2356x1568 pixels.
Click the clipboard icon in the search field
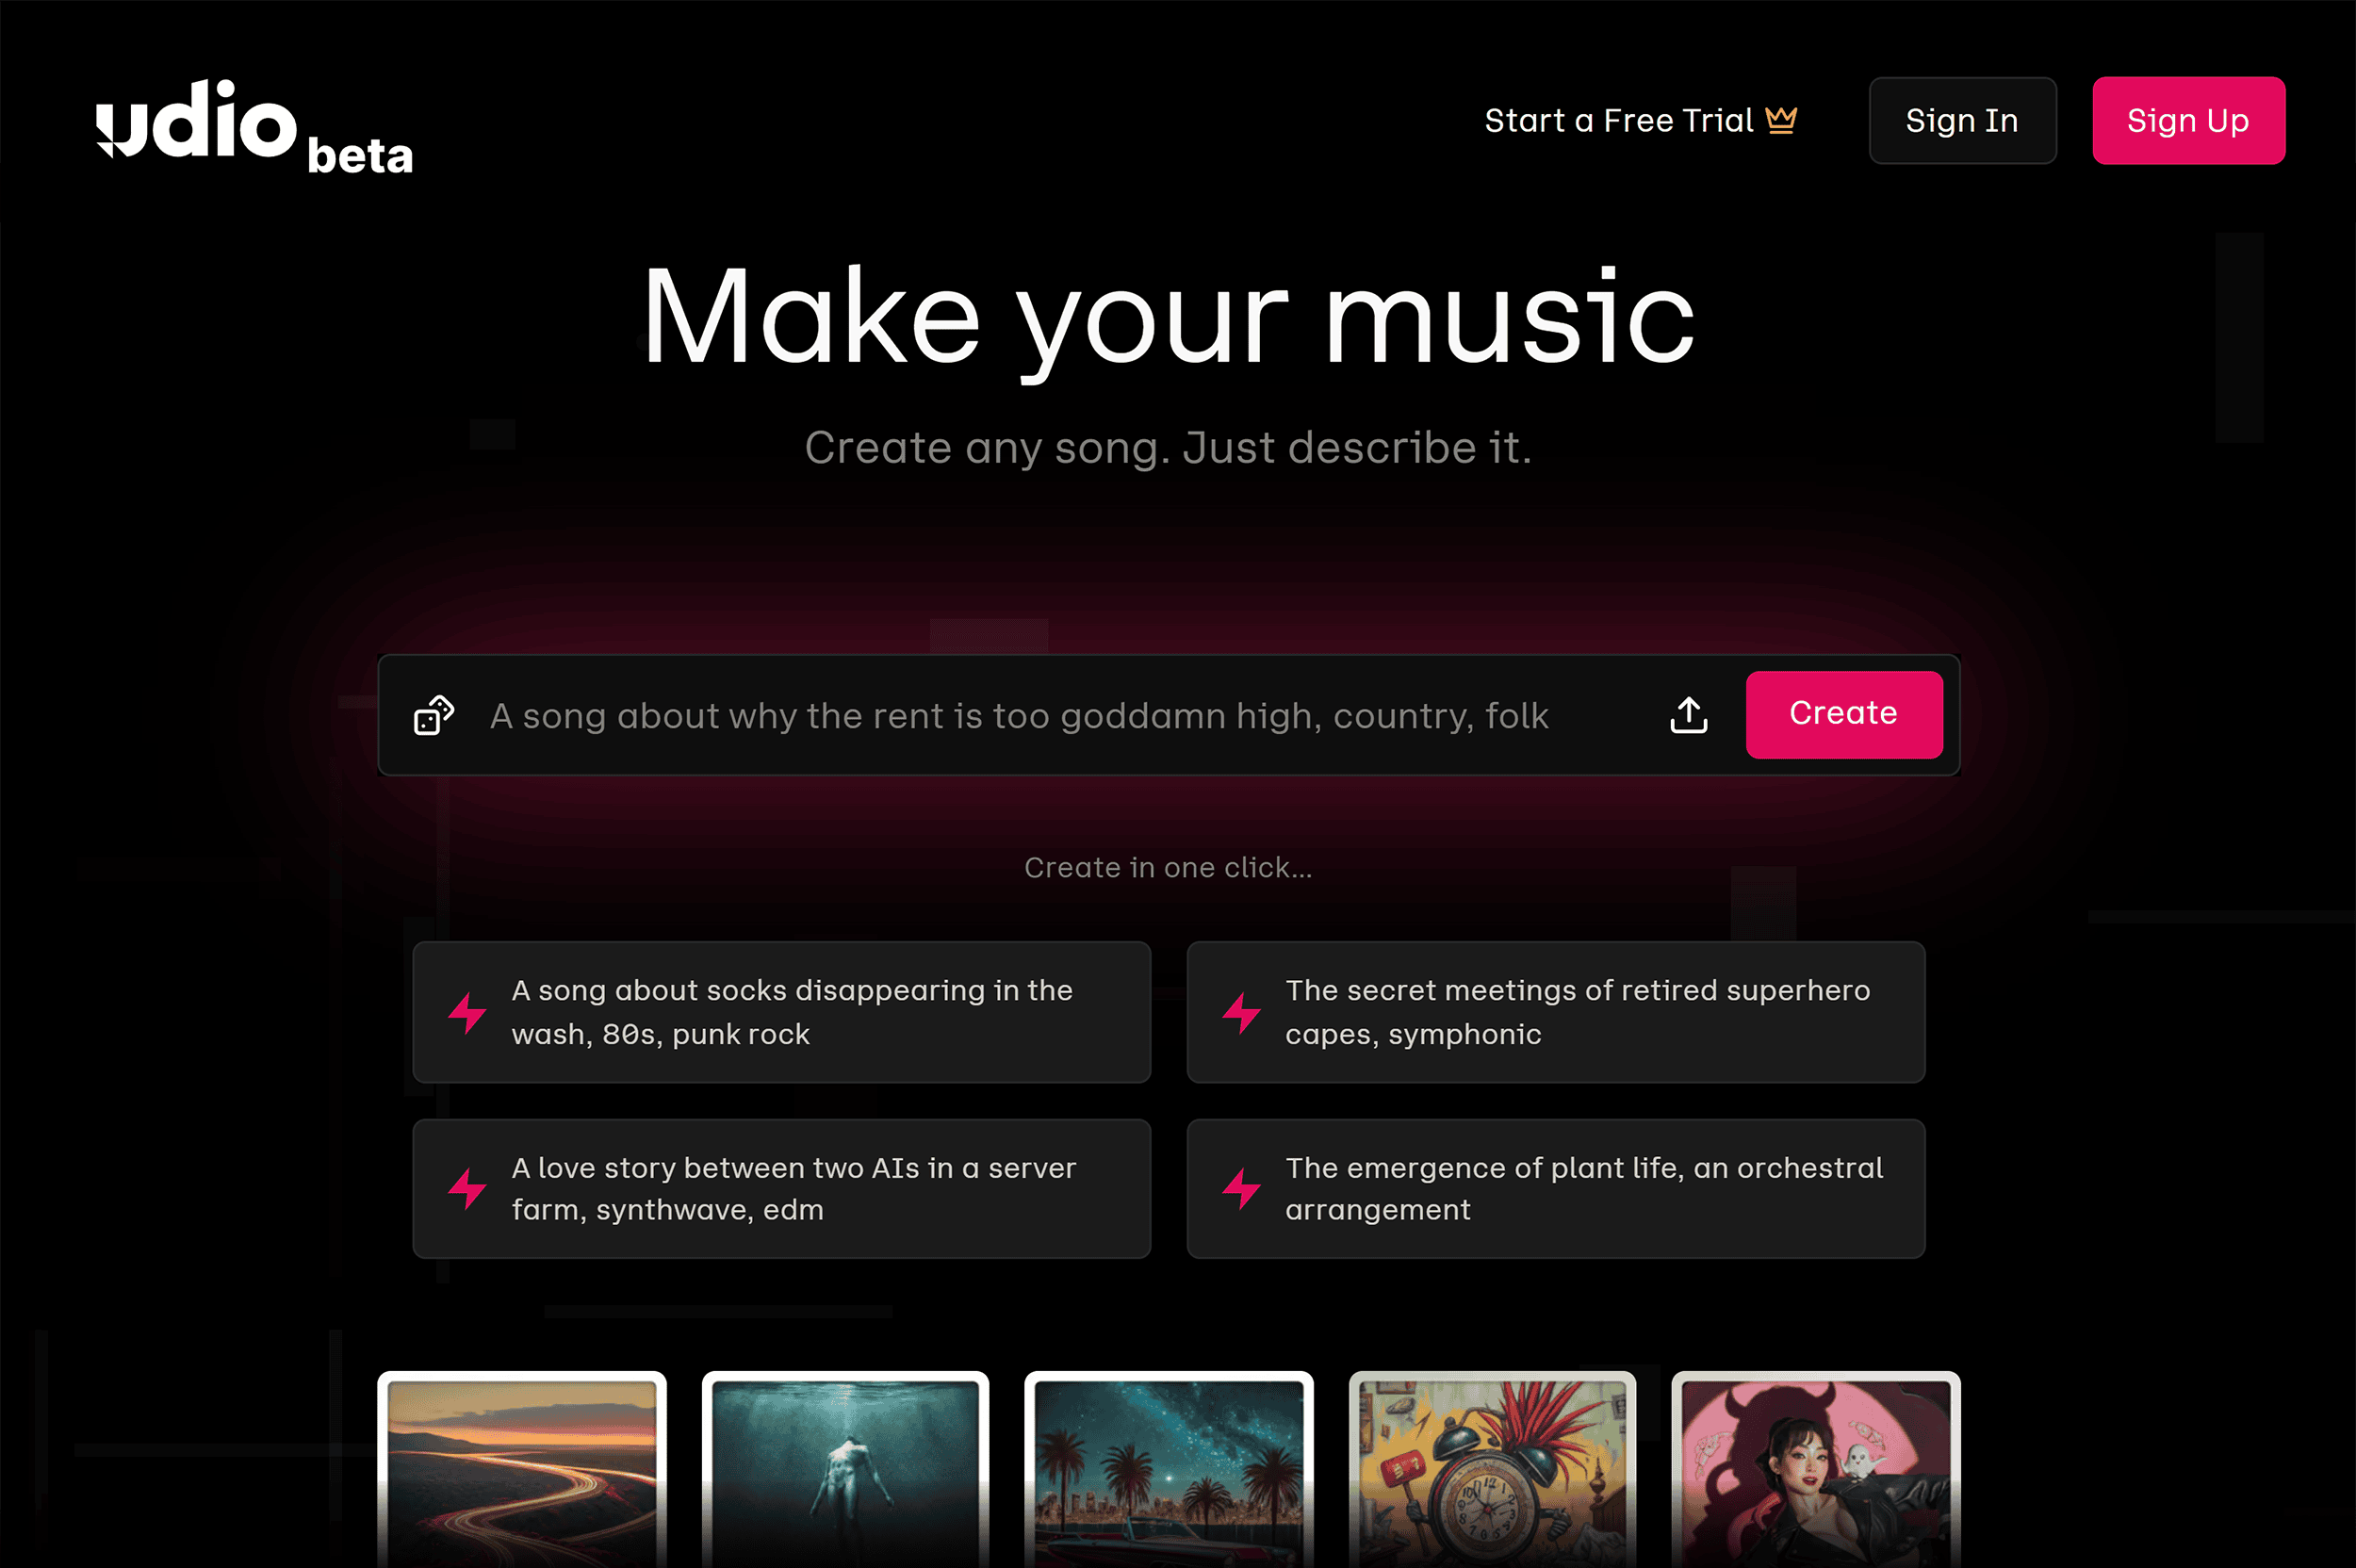coord(434,714)
